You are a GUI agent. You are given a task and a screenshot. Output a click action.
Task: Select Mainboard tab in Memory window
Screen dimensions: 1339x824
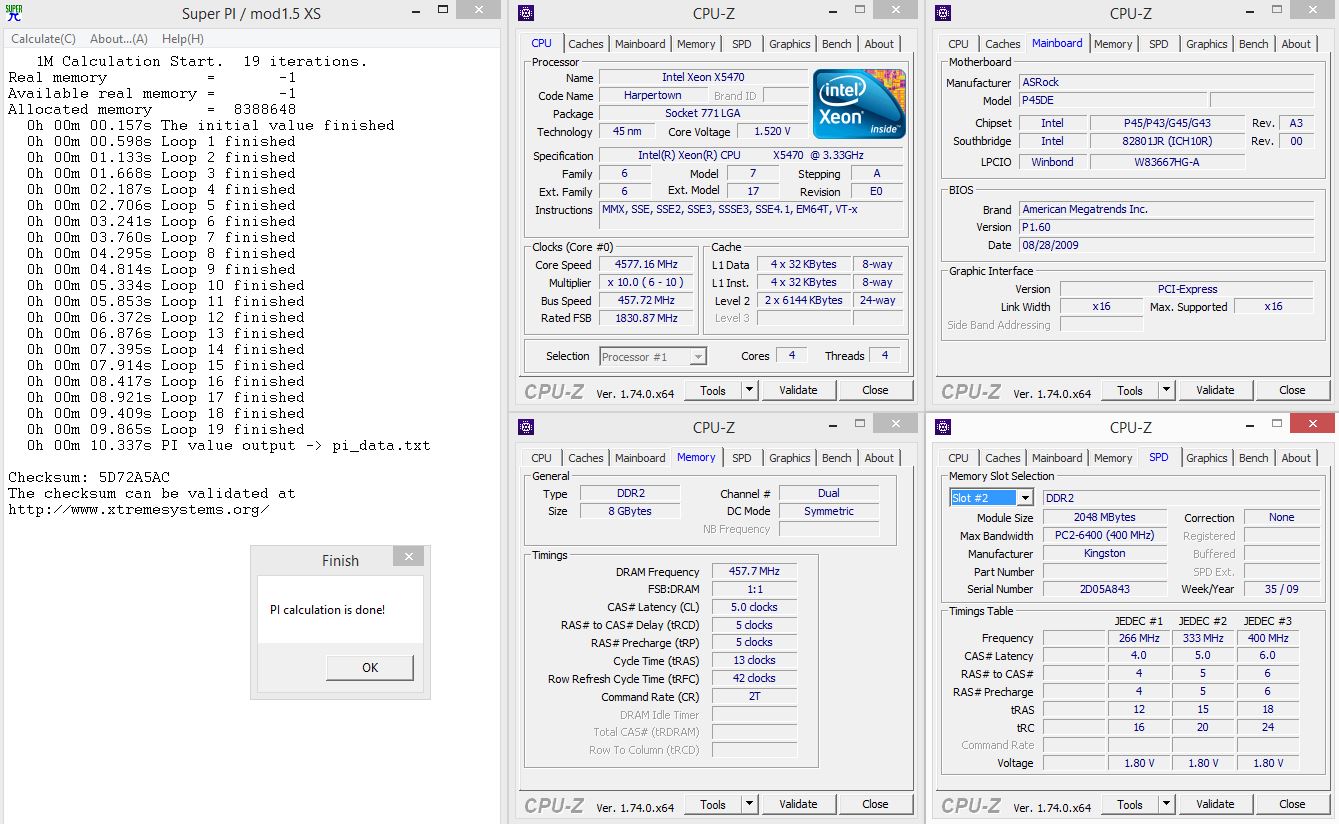click(x=640, y=458)
